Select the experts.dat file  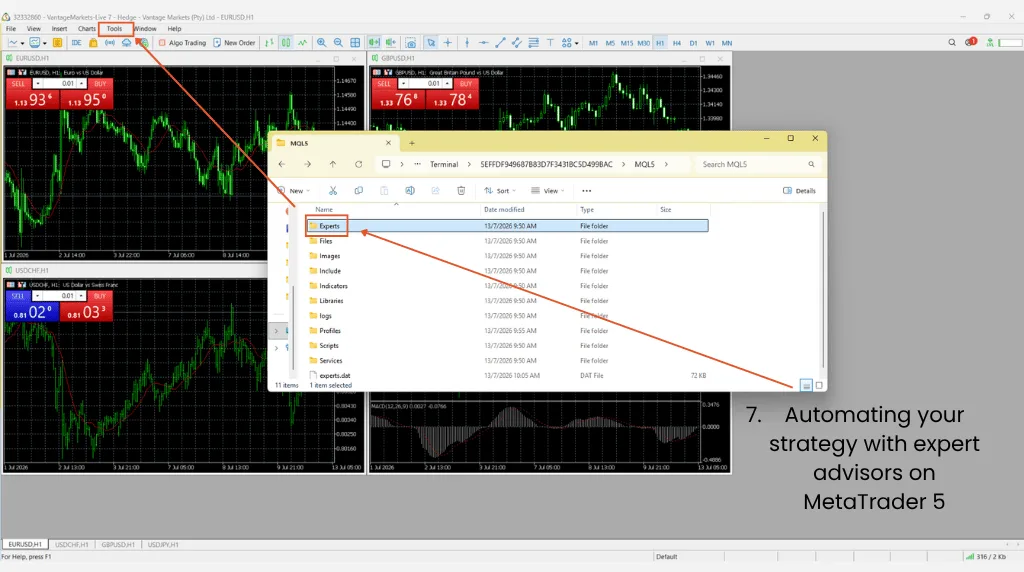(x=507, y=375)
